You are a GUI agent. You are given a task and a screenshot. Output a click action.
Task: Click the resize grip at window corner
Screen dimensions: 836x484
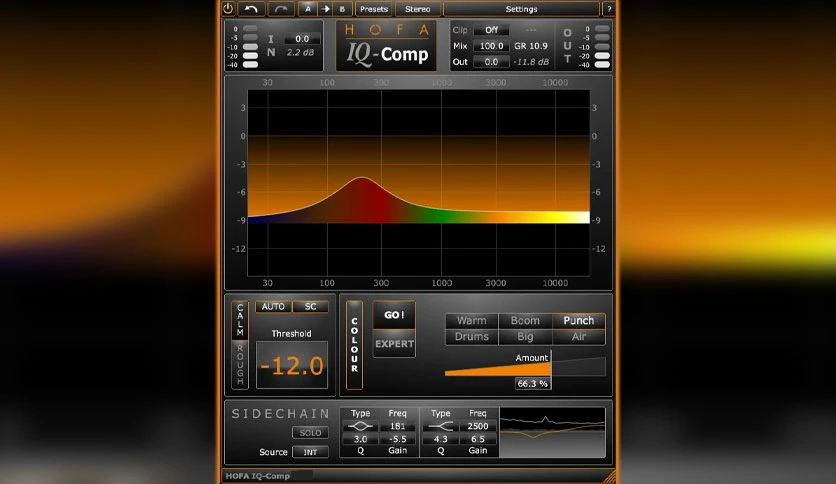pos(609,476)
